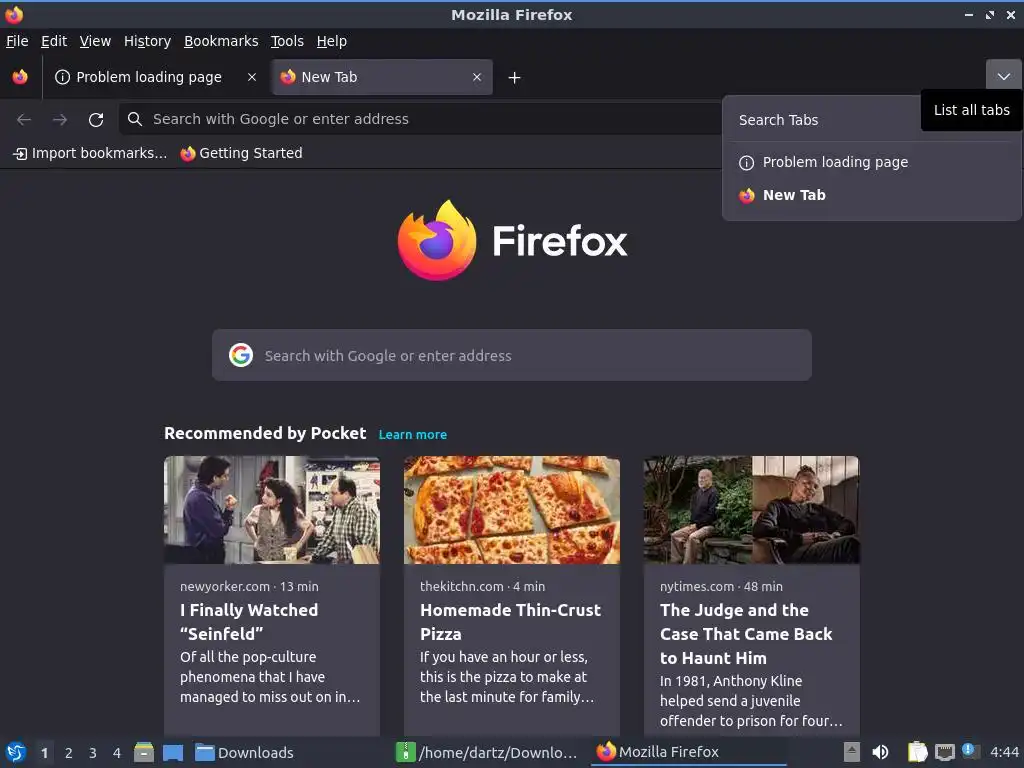Select Problem loading page in tab list
1024x768 pixels.
tap(872, 162)
